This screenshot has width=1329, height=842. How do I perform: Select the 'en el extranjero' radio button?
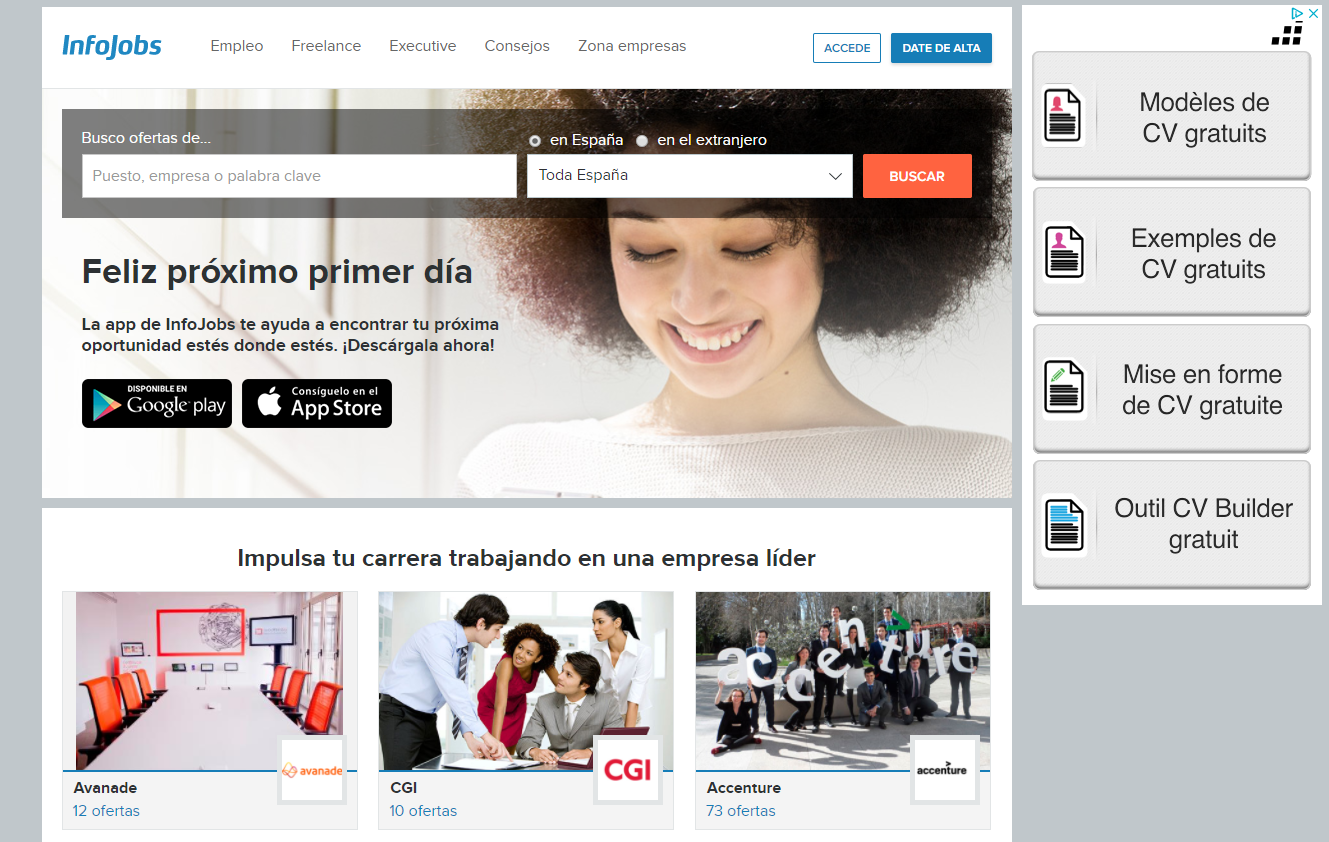(x=642, y=140)
